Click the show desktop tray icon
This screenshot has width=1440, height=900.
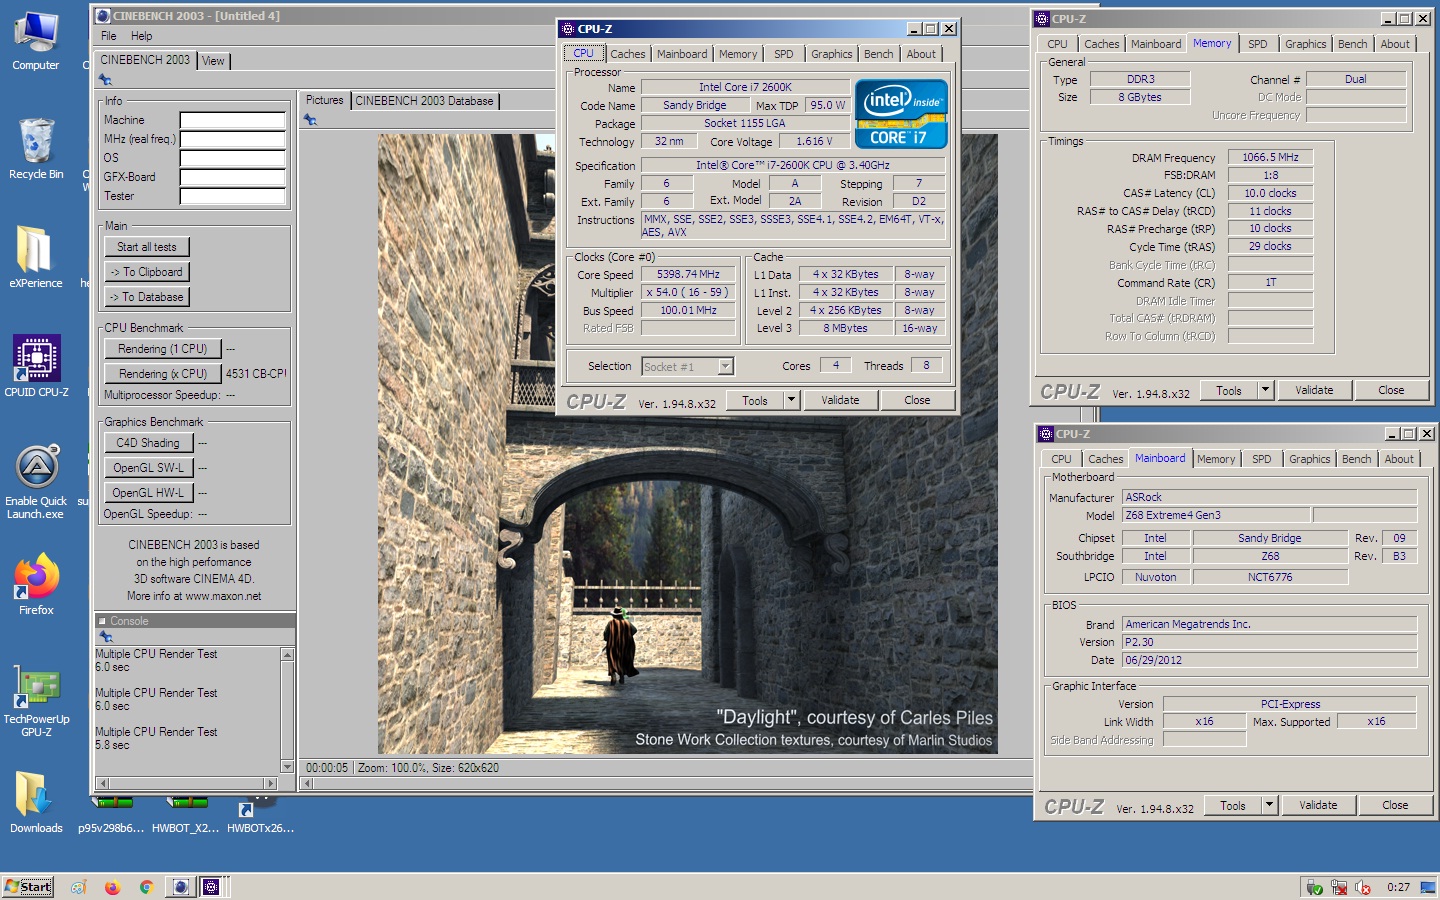(x=1428, y=887)
